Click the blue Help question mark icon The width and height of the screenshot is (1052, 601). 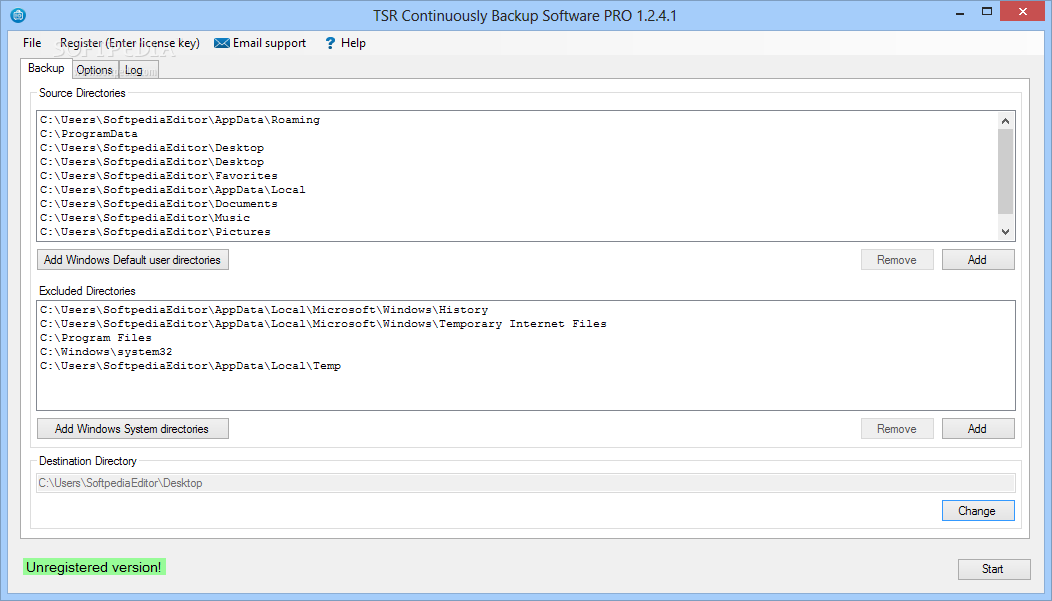tap(330, 43)
